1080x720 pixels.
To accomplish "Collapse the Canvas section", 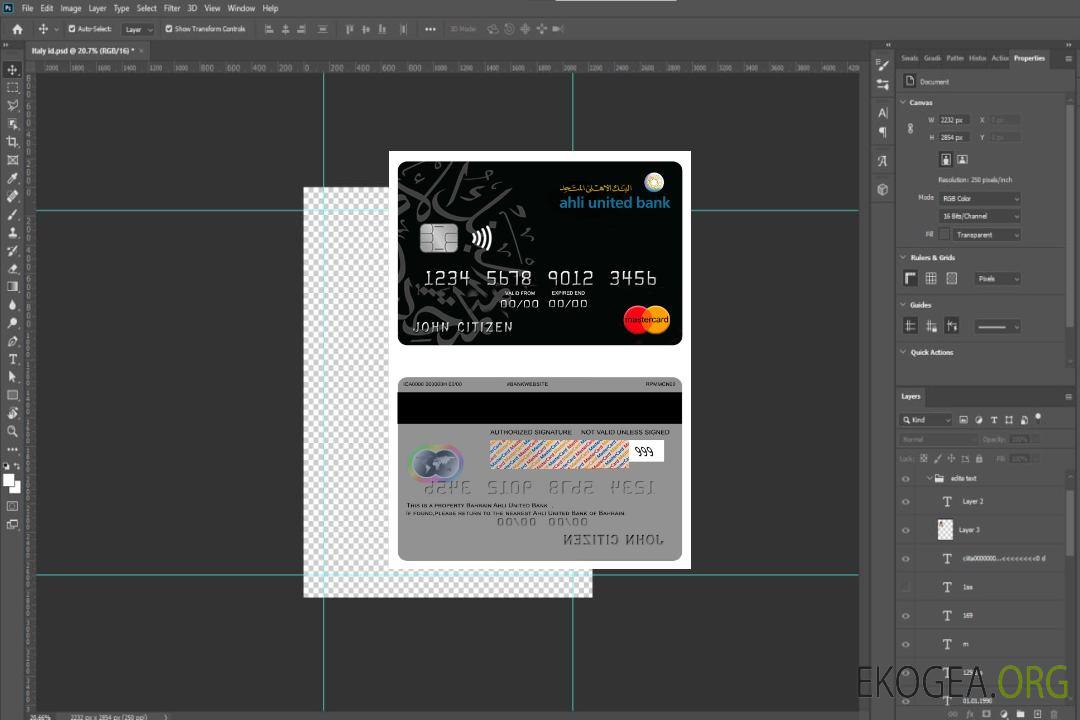I will pyautogui.click(x=903, y=102).
